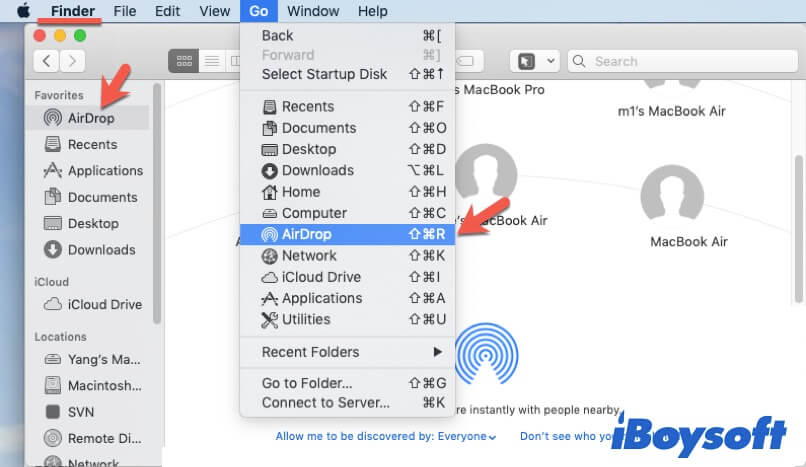
Task: Select Documents icon in the sidebar
Action: pyautogui.click(x=52, y=197)
